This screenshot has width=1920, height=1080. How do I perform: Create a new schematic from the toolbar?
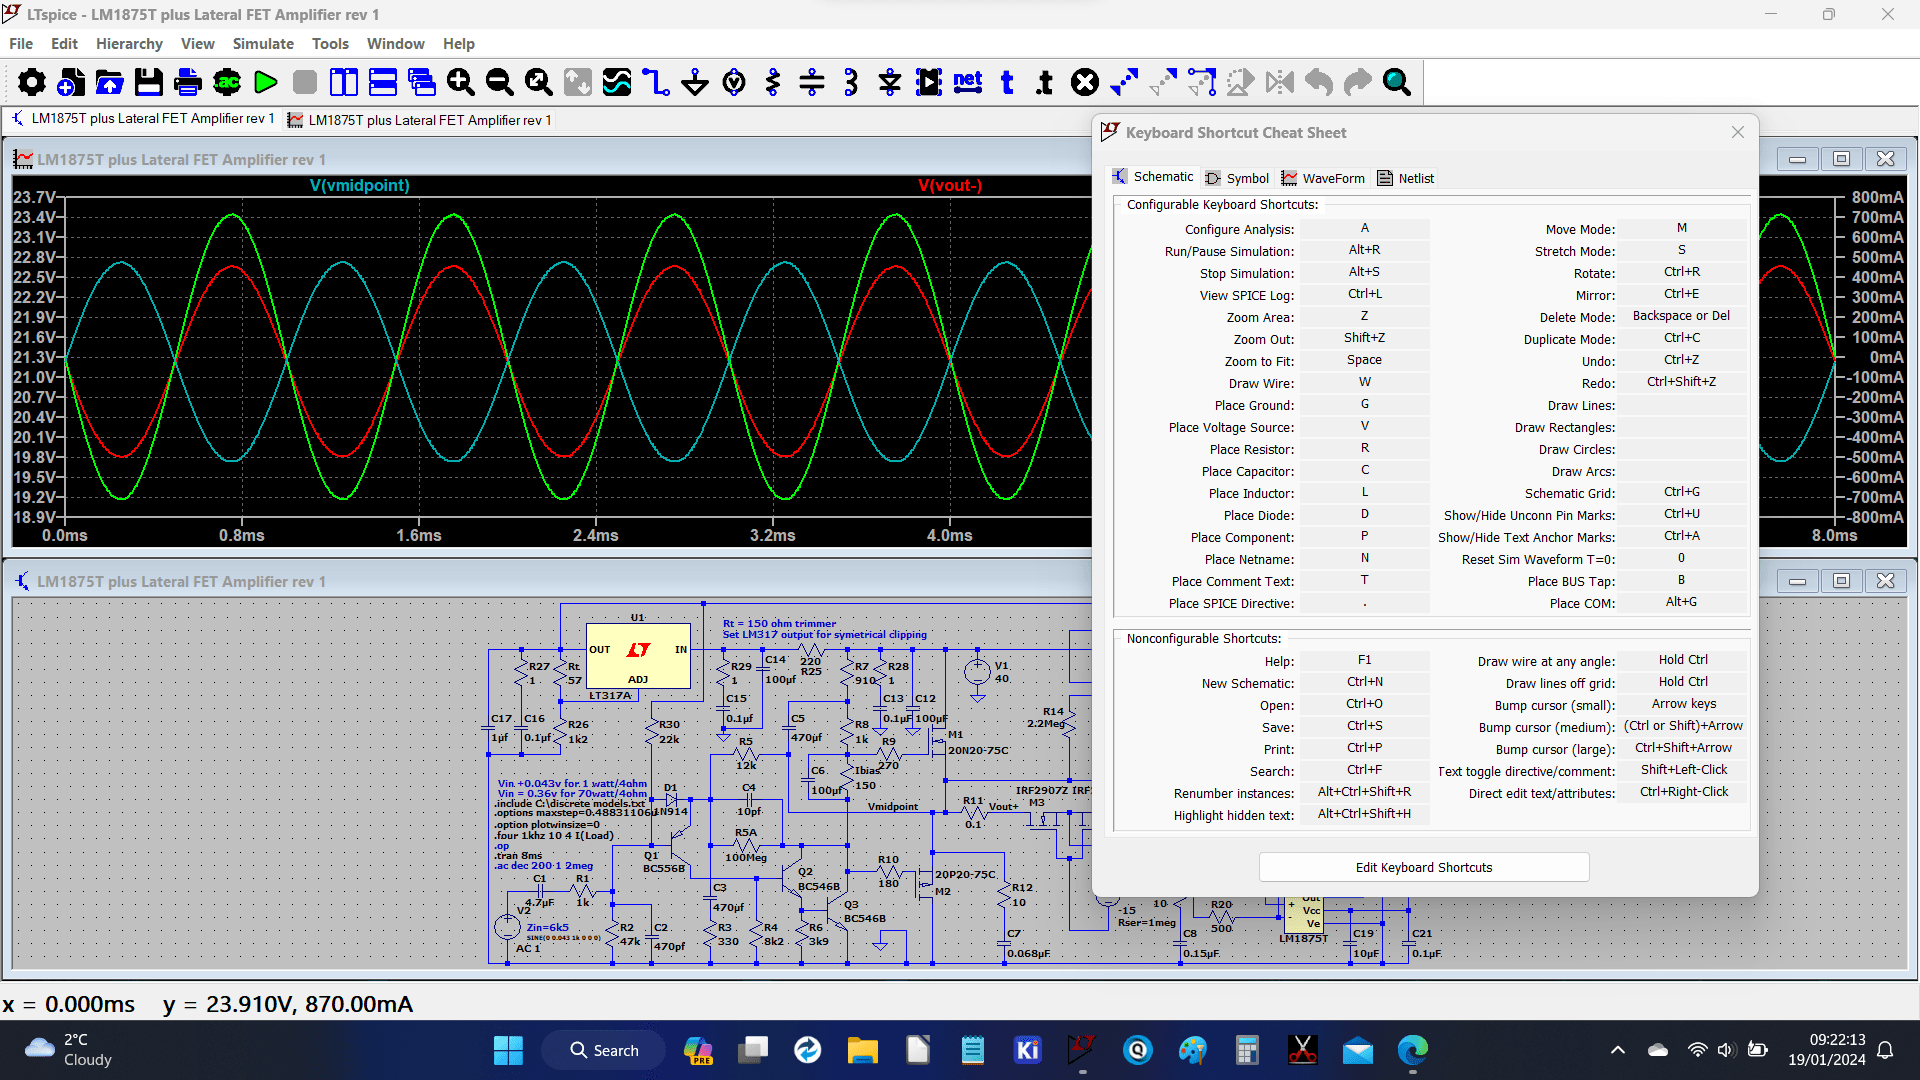click(71, 82)
